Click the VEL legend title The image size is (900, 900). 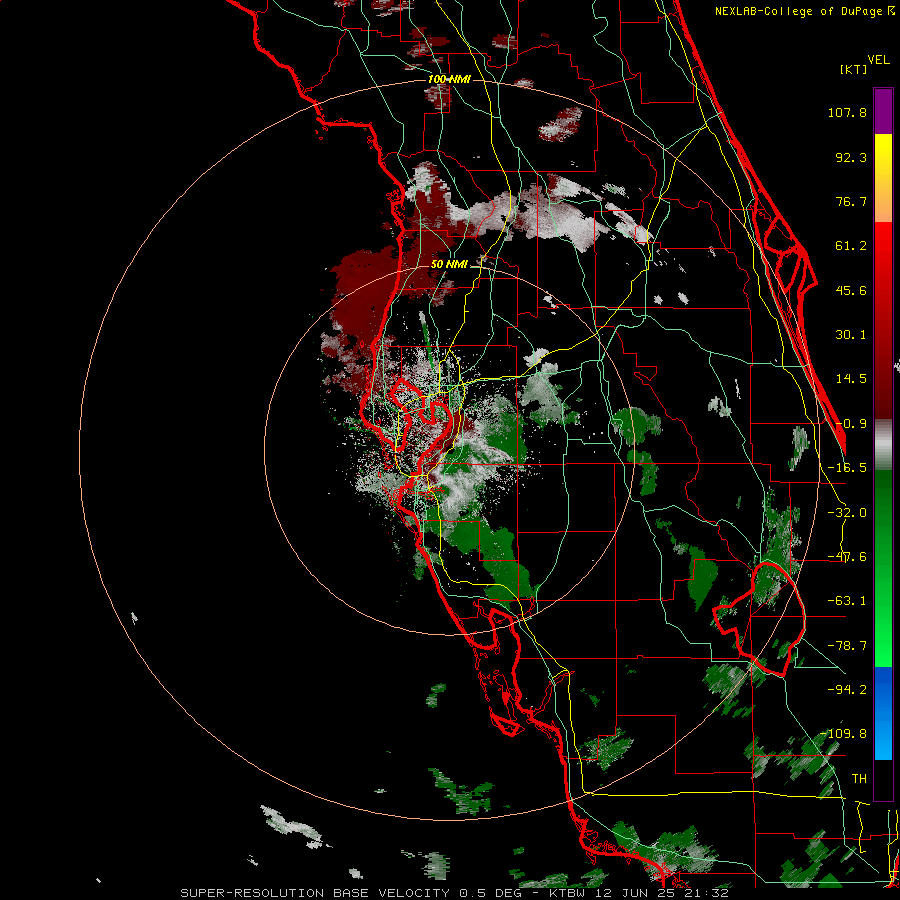pos(878,60)
